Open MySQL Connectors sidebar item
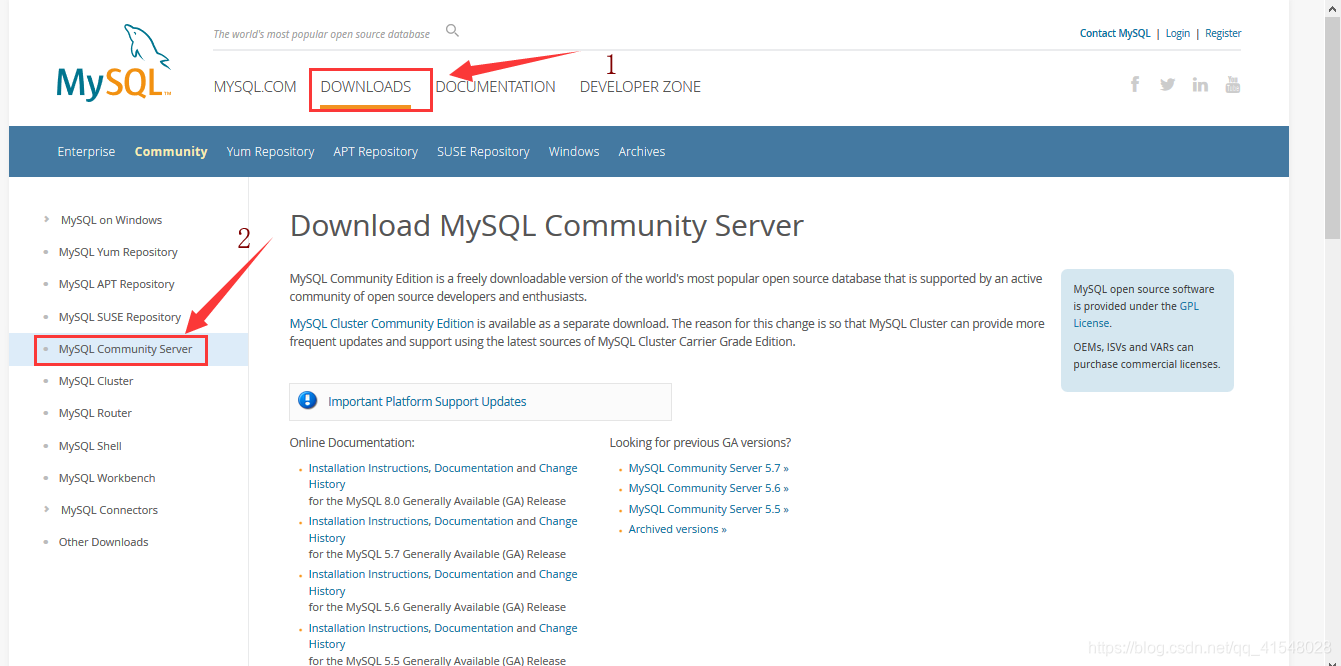The height and width of the screenshot is (666, 1341). tap(109, 510)
